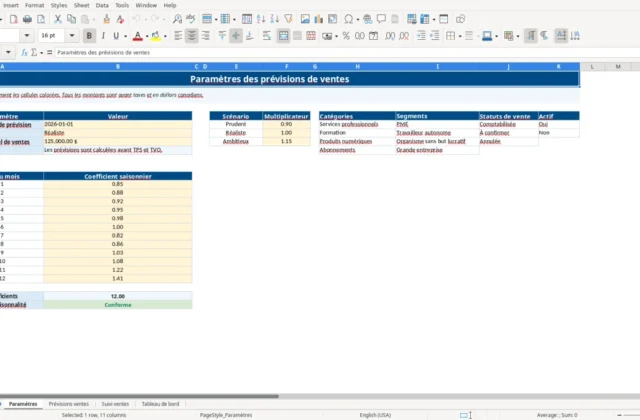Cut selection with the scissors icon

coord(58,19)
